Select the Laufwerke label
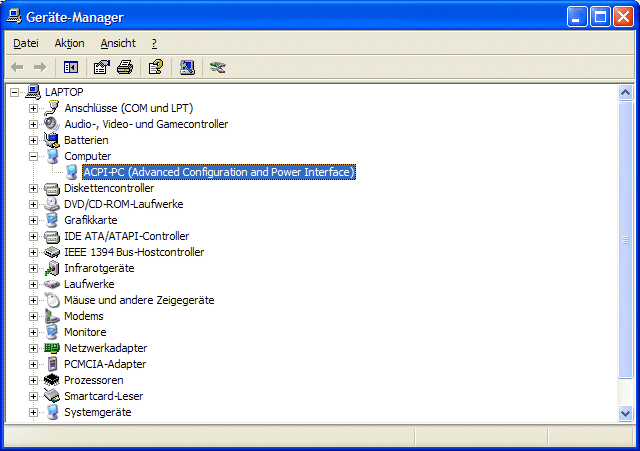Screen dimensions: 640x451 click(x=89, y=284)
